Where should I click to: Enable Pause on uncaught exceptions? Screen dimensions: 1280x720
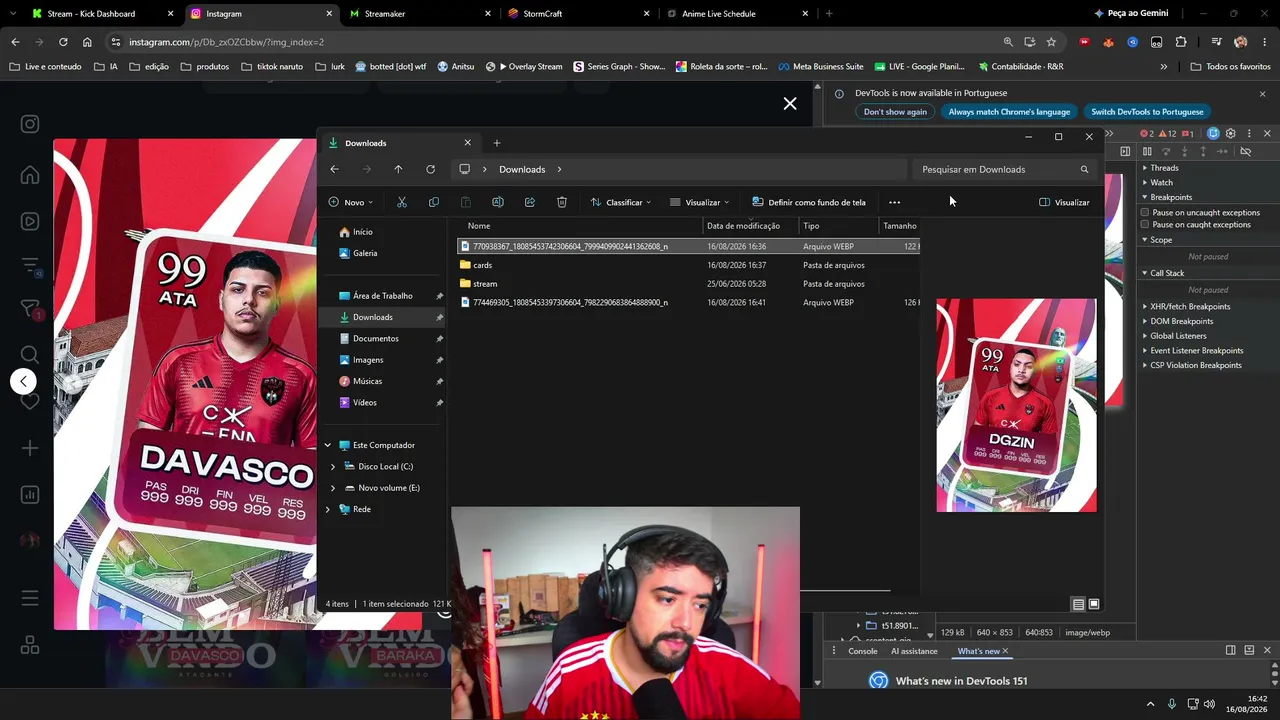pos(1145,212)
